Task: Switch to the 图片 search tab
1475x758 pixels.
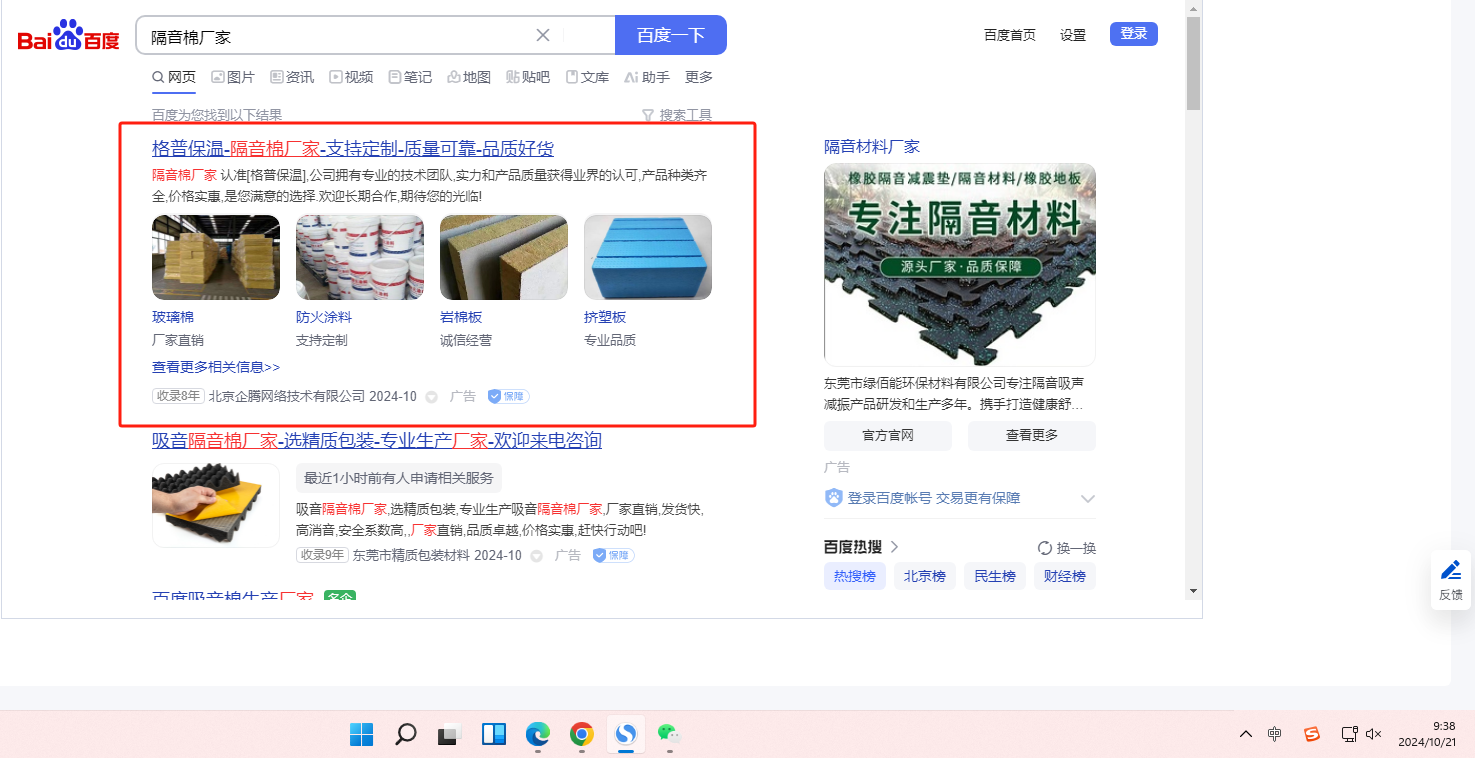Action: (233, 77)
